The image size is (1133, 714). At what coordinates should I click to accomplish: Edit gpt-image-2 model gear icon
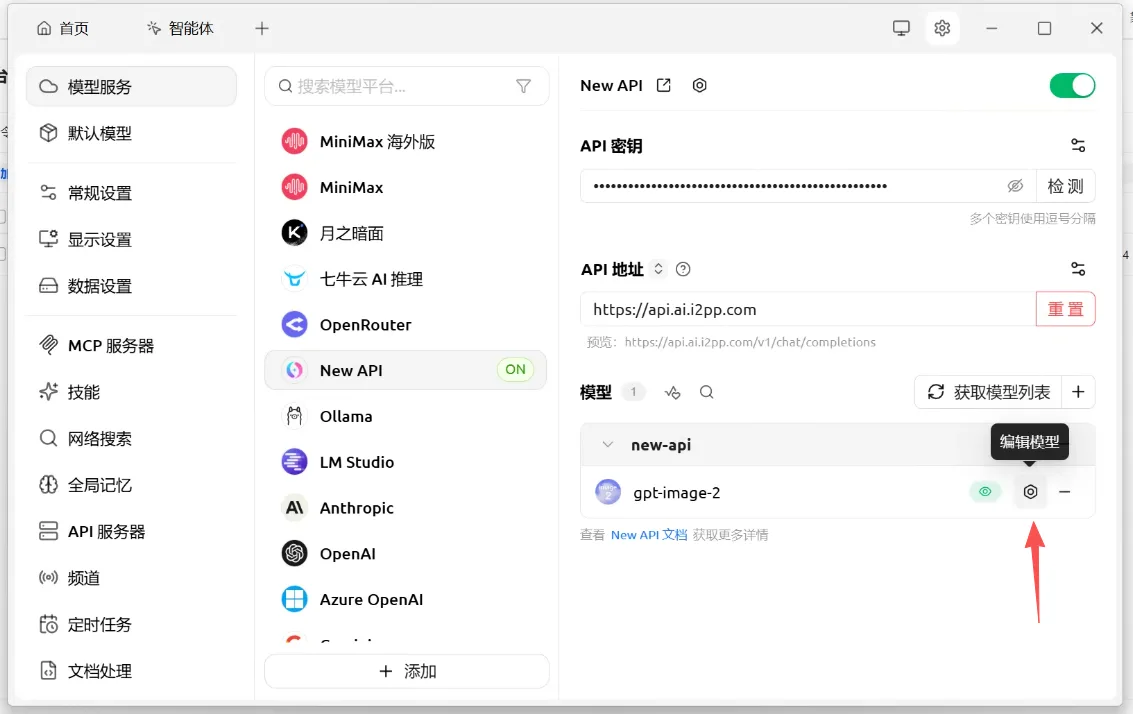pos(1030,492)
